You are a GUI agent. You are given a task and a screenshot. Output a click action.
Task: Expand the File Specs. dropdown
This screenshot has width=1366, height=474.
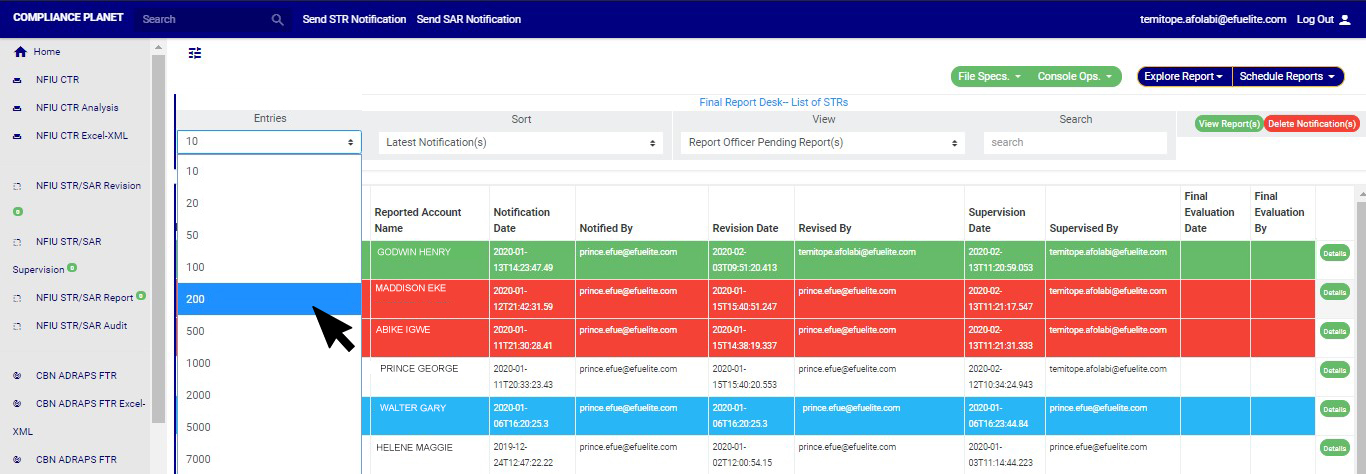point(988,76)
